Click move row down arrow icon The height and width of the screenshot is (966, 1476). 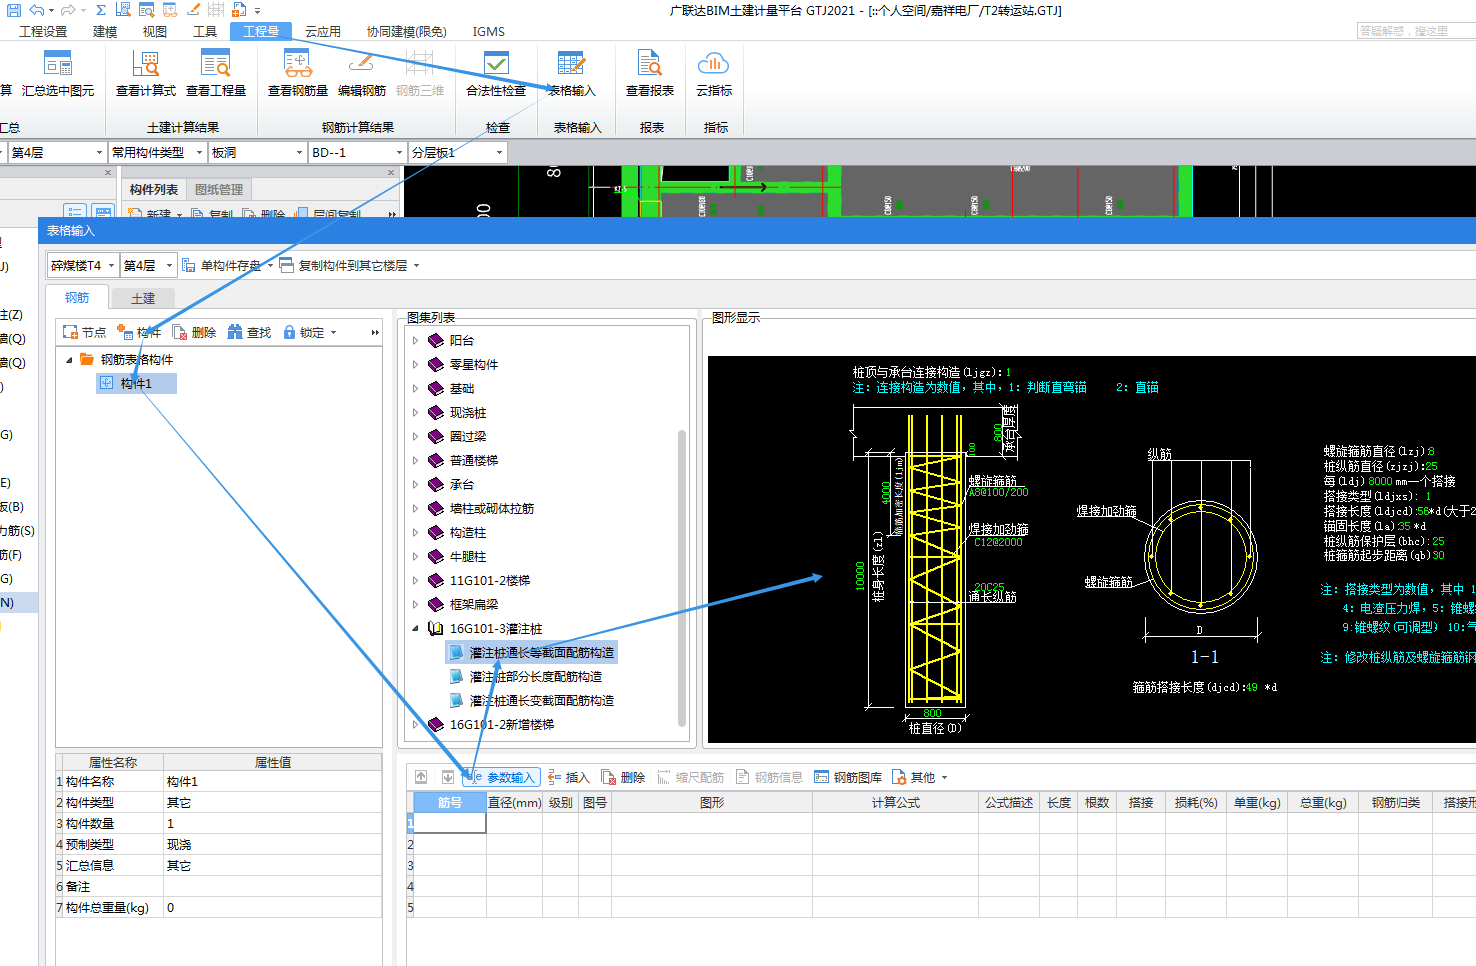448,777
